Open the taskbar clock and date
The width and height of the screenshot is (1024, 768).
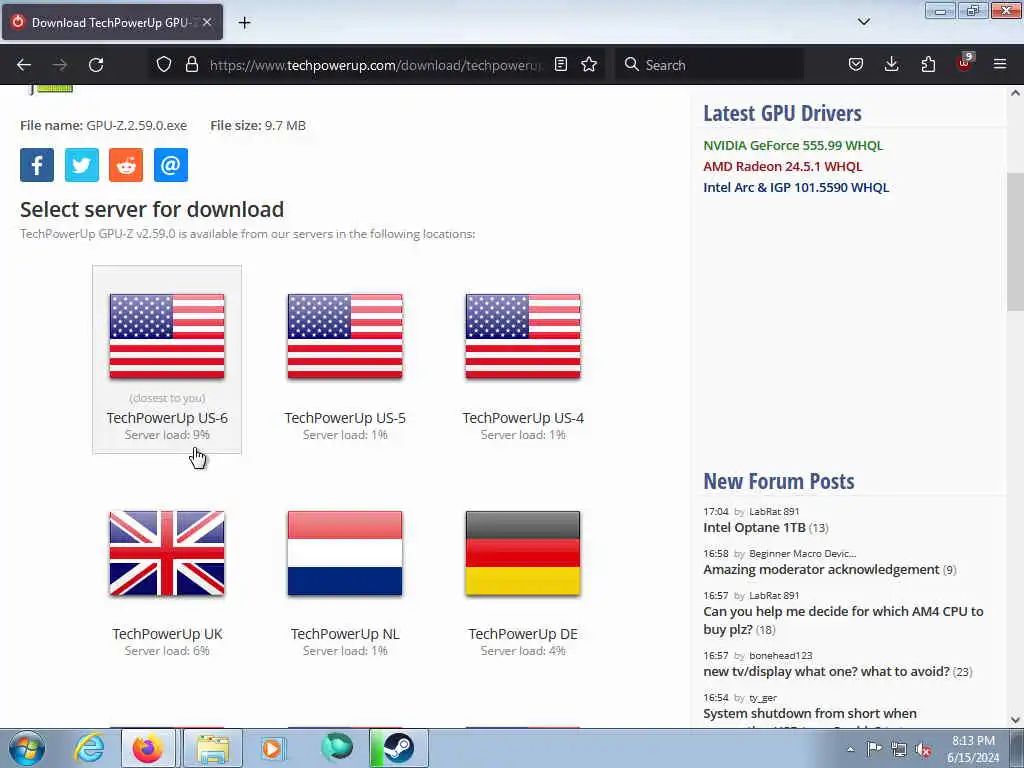(x=973, y=749)
